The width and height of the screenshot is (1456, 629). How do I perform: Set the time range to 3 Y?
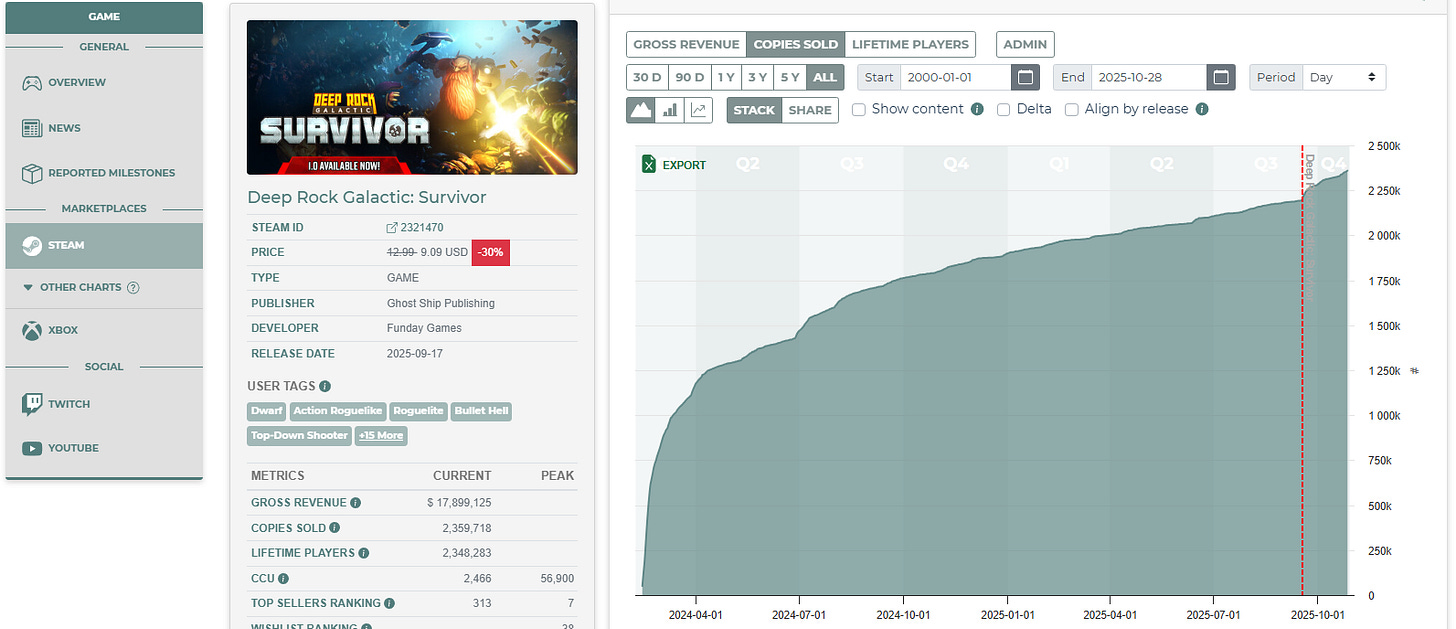click(x=757, y=77)
